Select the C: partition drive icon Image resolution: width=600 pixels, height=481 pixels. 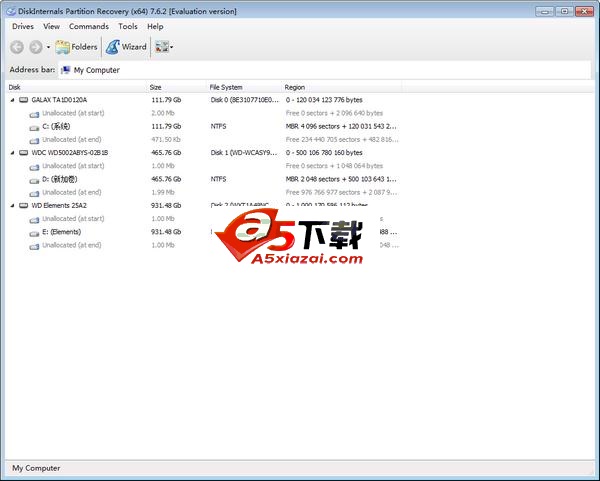click(34, 127)
